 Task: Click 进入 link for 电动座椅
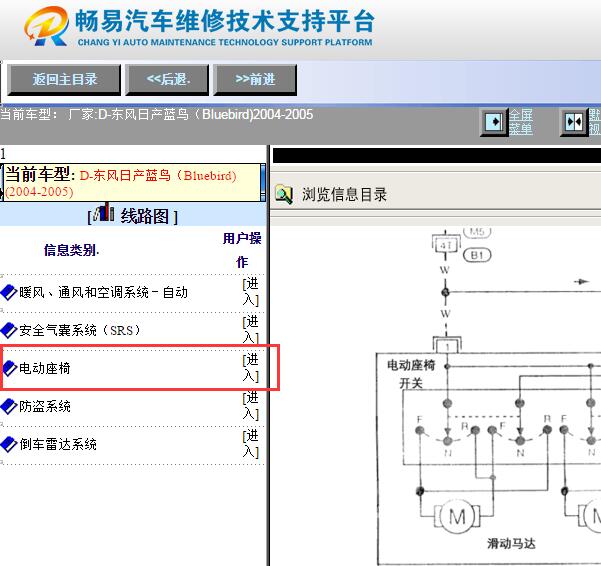click(251, 367)
